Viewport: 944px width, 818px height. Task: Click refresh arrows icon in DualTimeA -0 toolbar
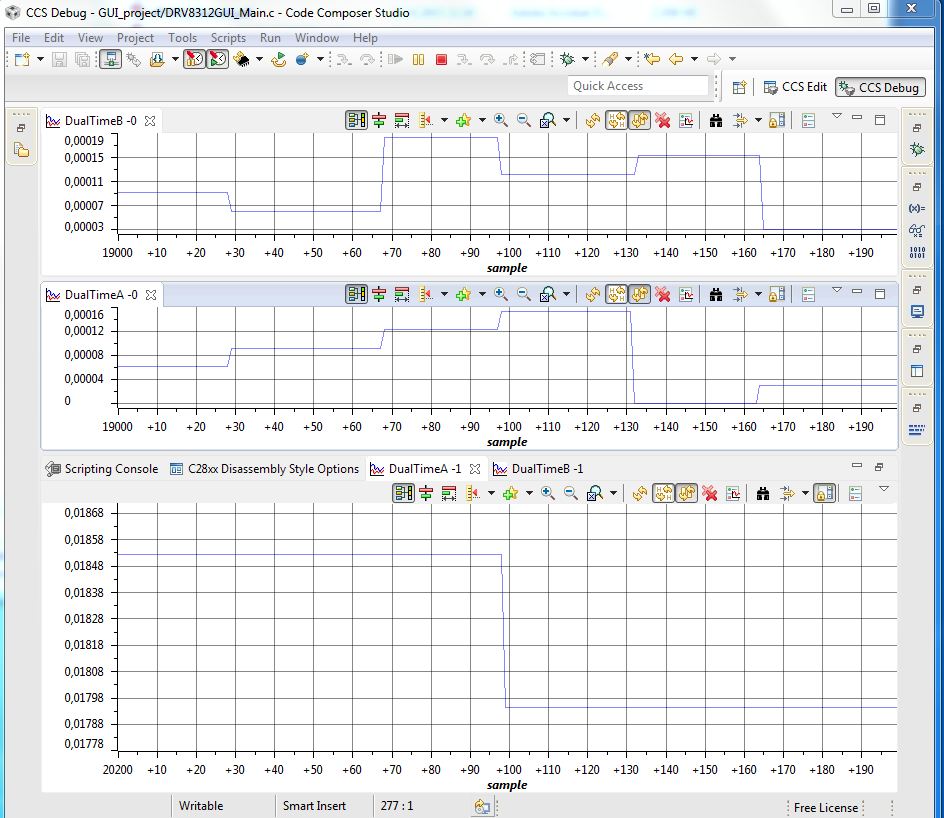click(592, 294)
